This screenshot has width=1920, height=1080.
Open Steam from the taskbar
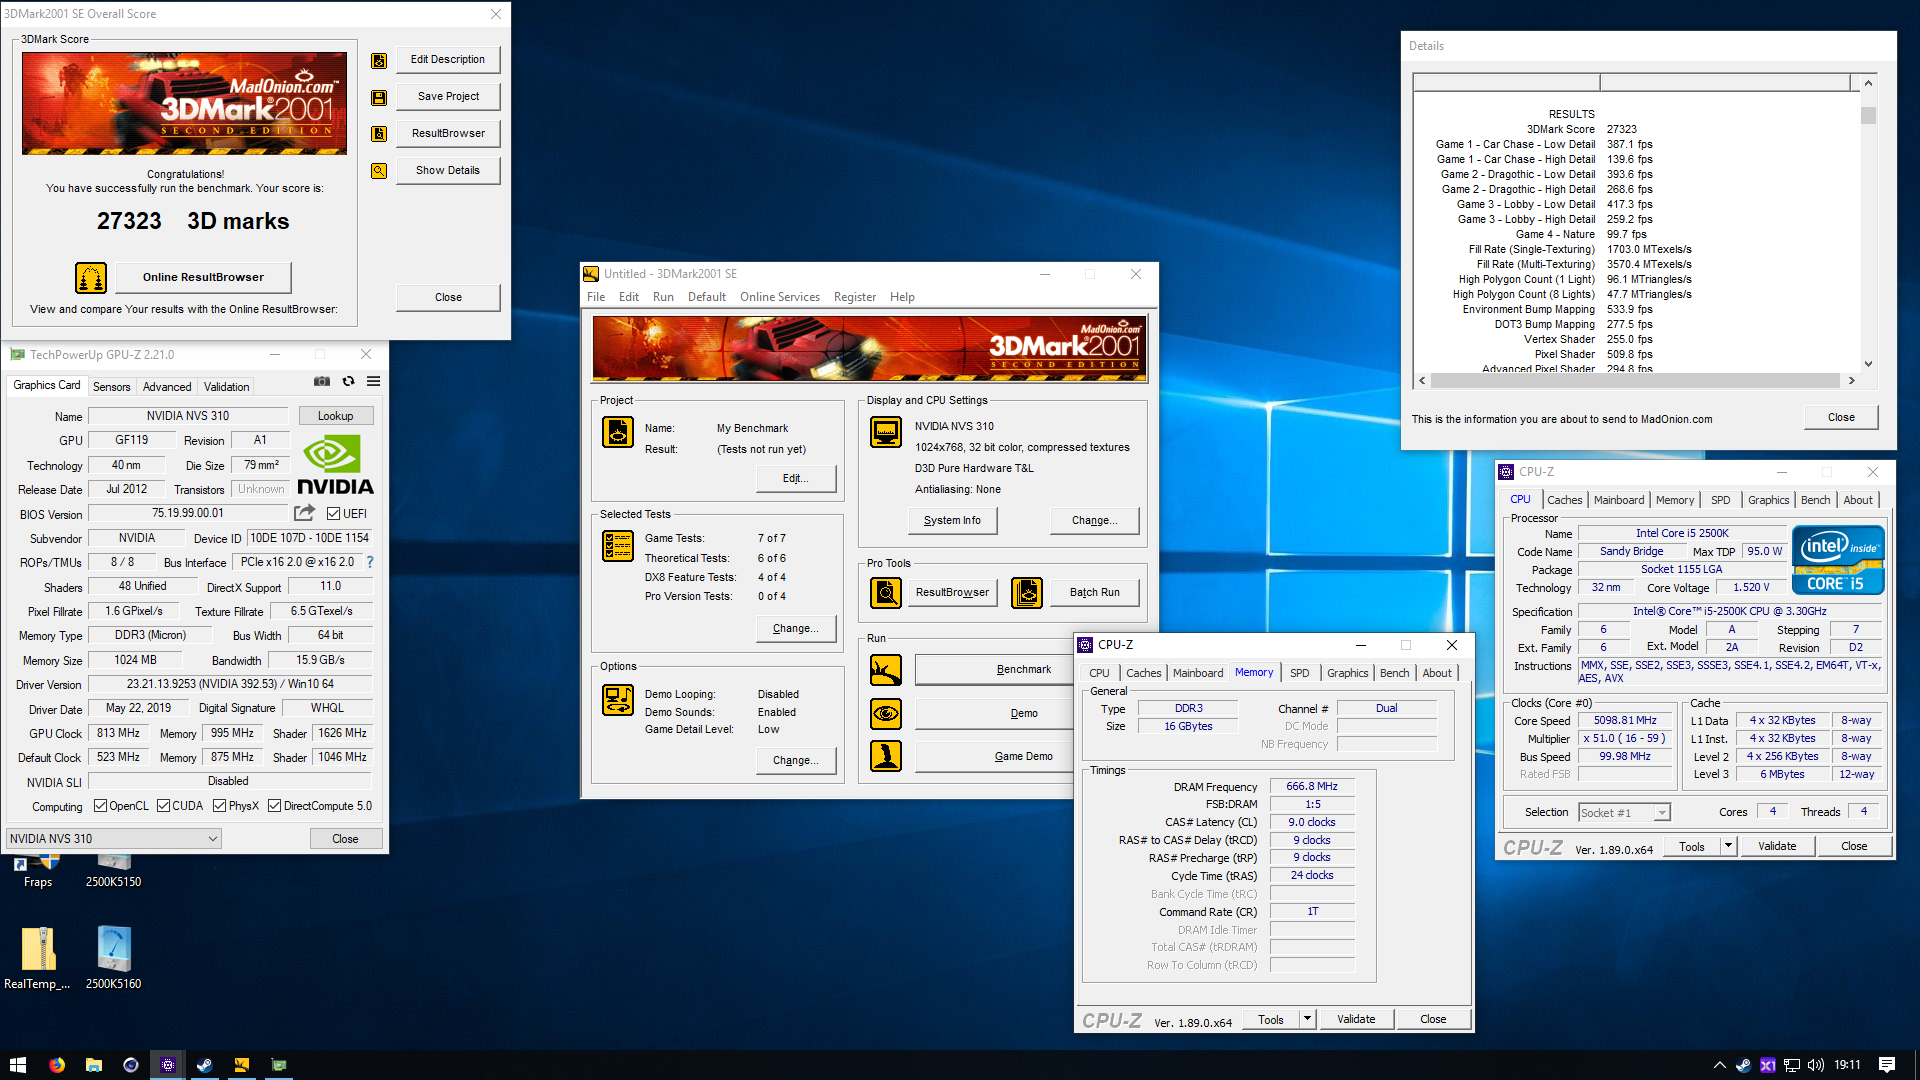[x=205, y=1065]
